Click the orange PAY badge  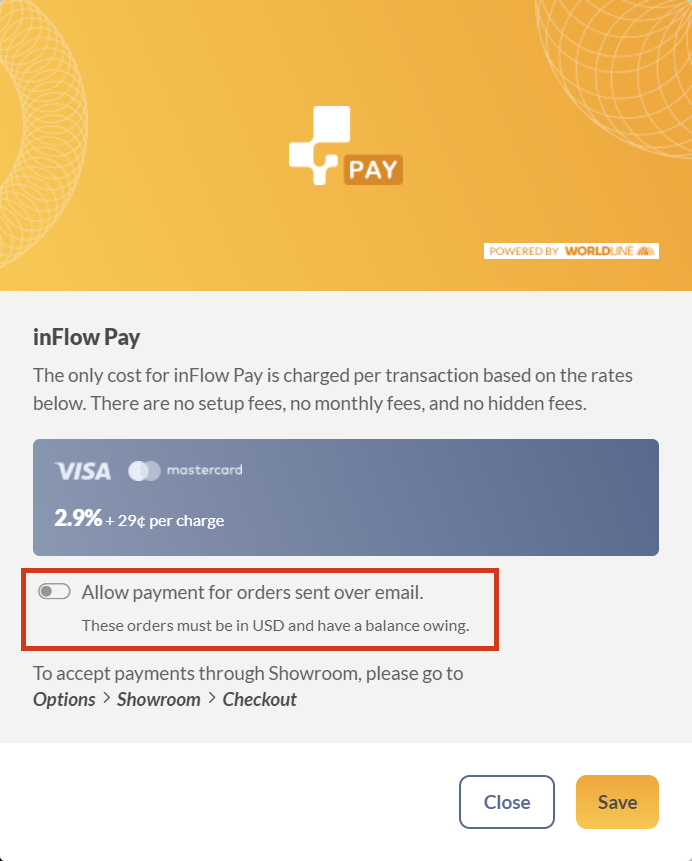click(373, 170)
